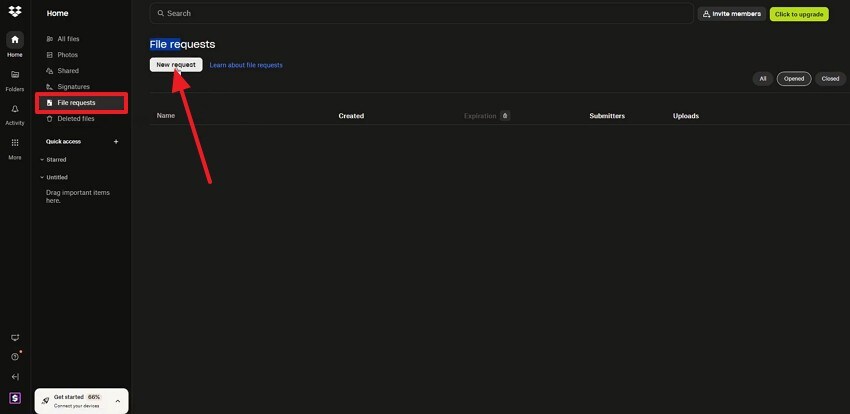Image resolution: width=850 pixels, height=414 pixels.
Task: Collapse the Untitled section
Action: click(x=42, y=177)
